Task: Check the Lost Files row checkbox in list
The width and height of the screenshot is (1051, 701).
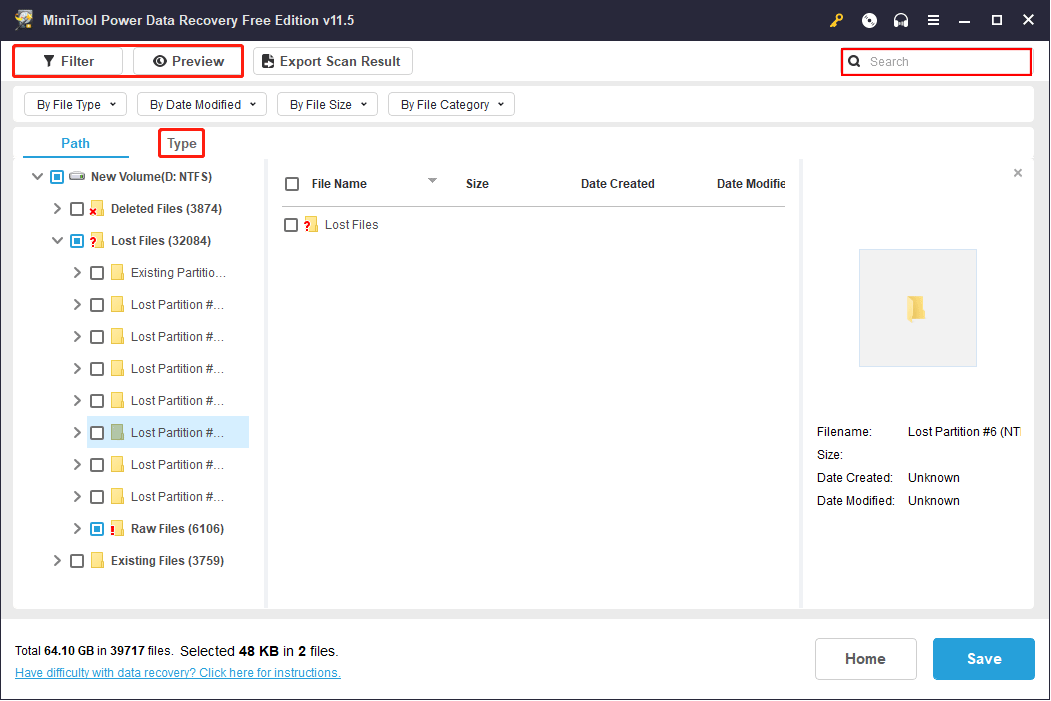Action: click(x=290, y=225)
